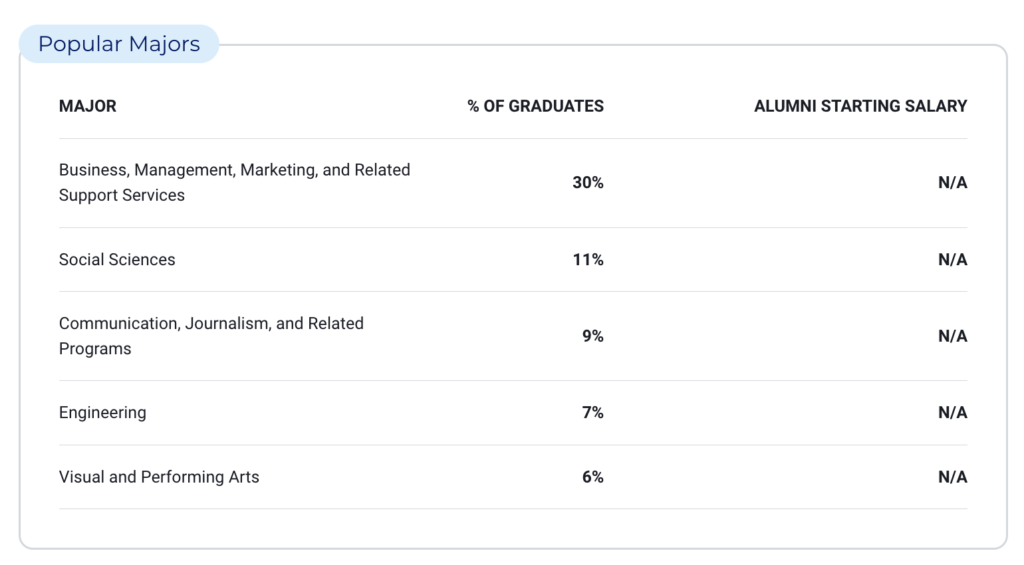Click the 9% graduates value
Viewport: 1024px width, 565px height.
593,337
